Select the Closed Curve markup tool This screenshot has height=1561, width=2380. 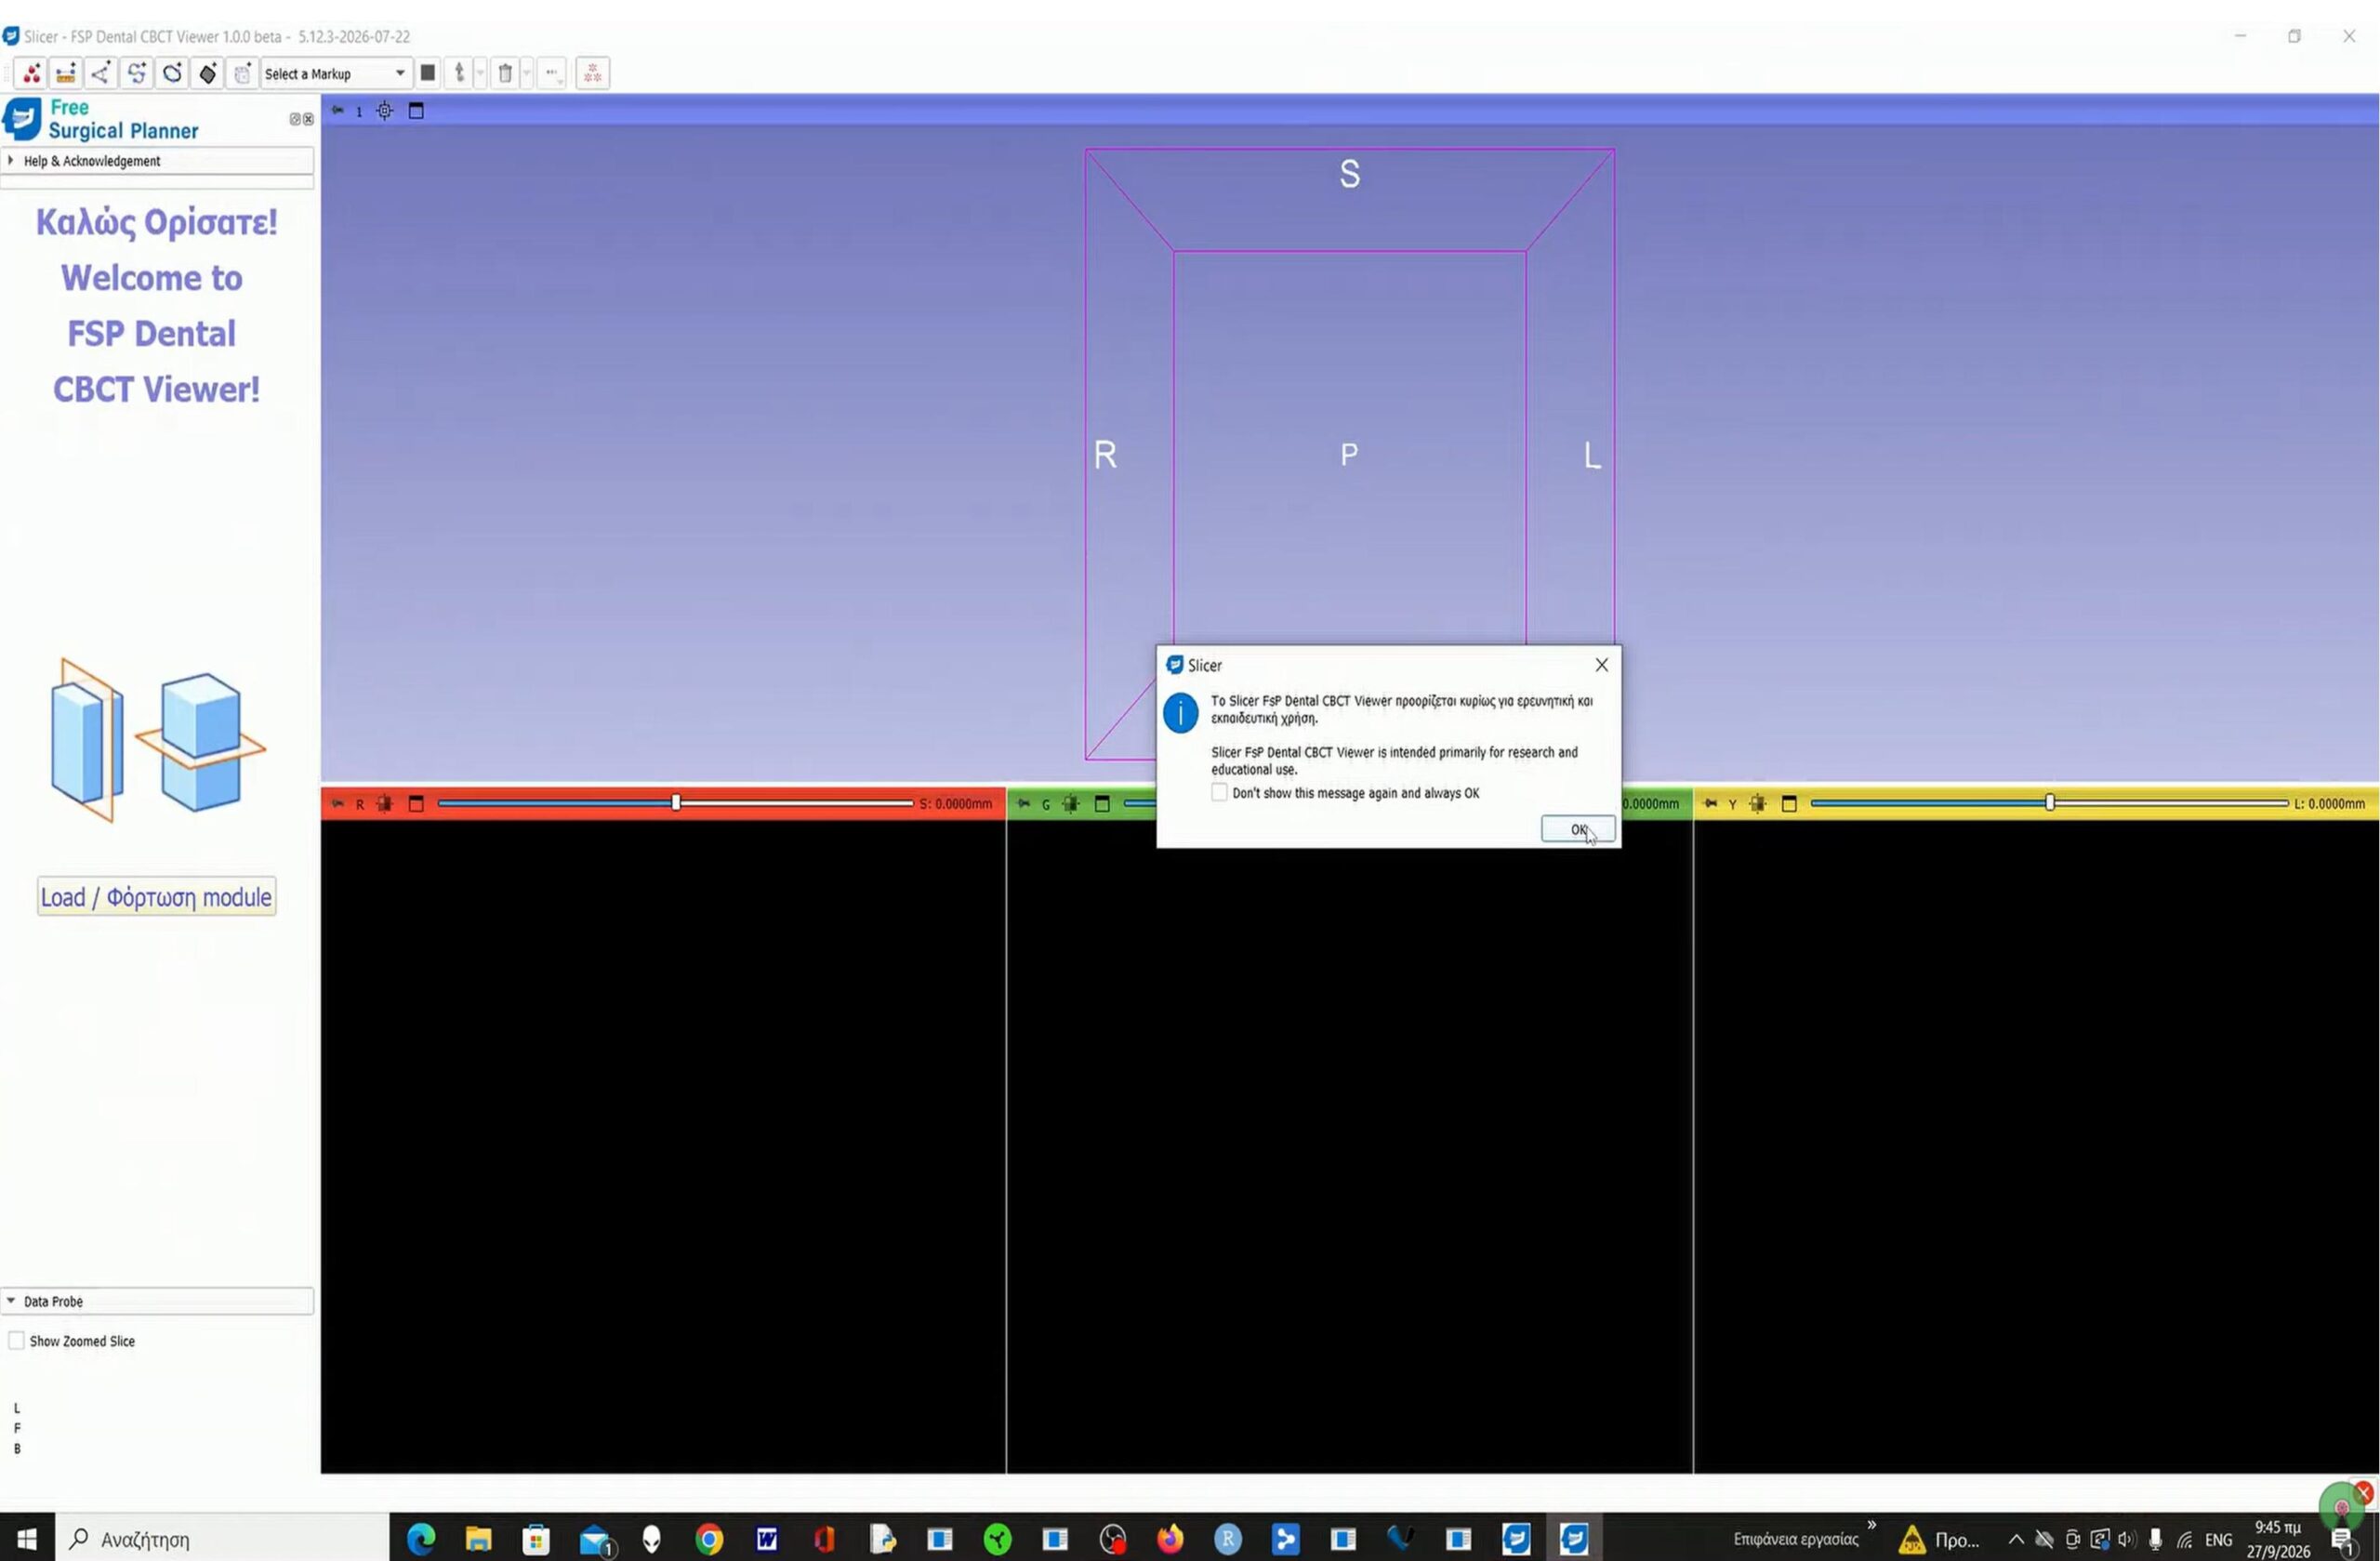click(x=172, y=73)
